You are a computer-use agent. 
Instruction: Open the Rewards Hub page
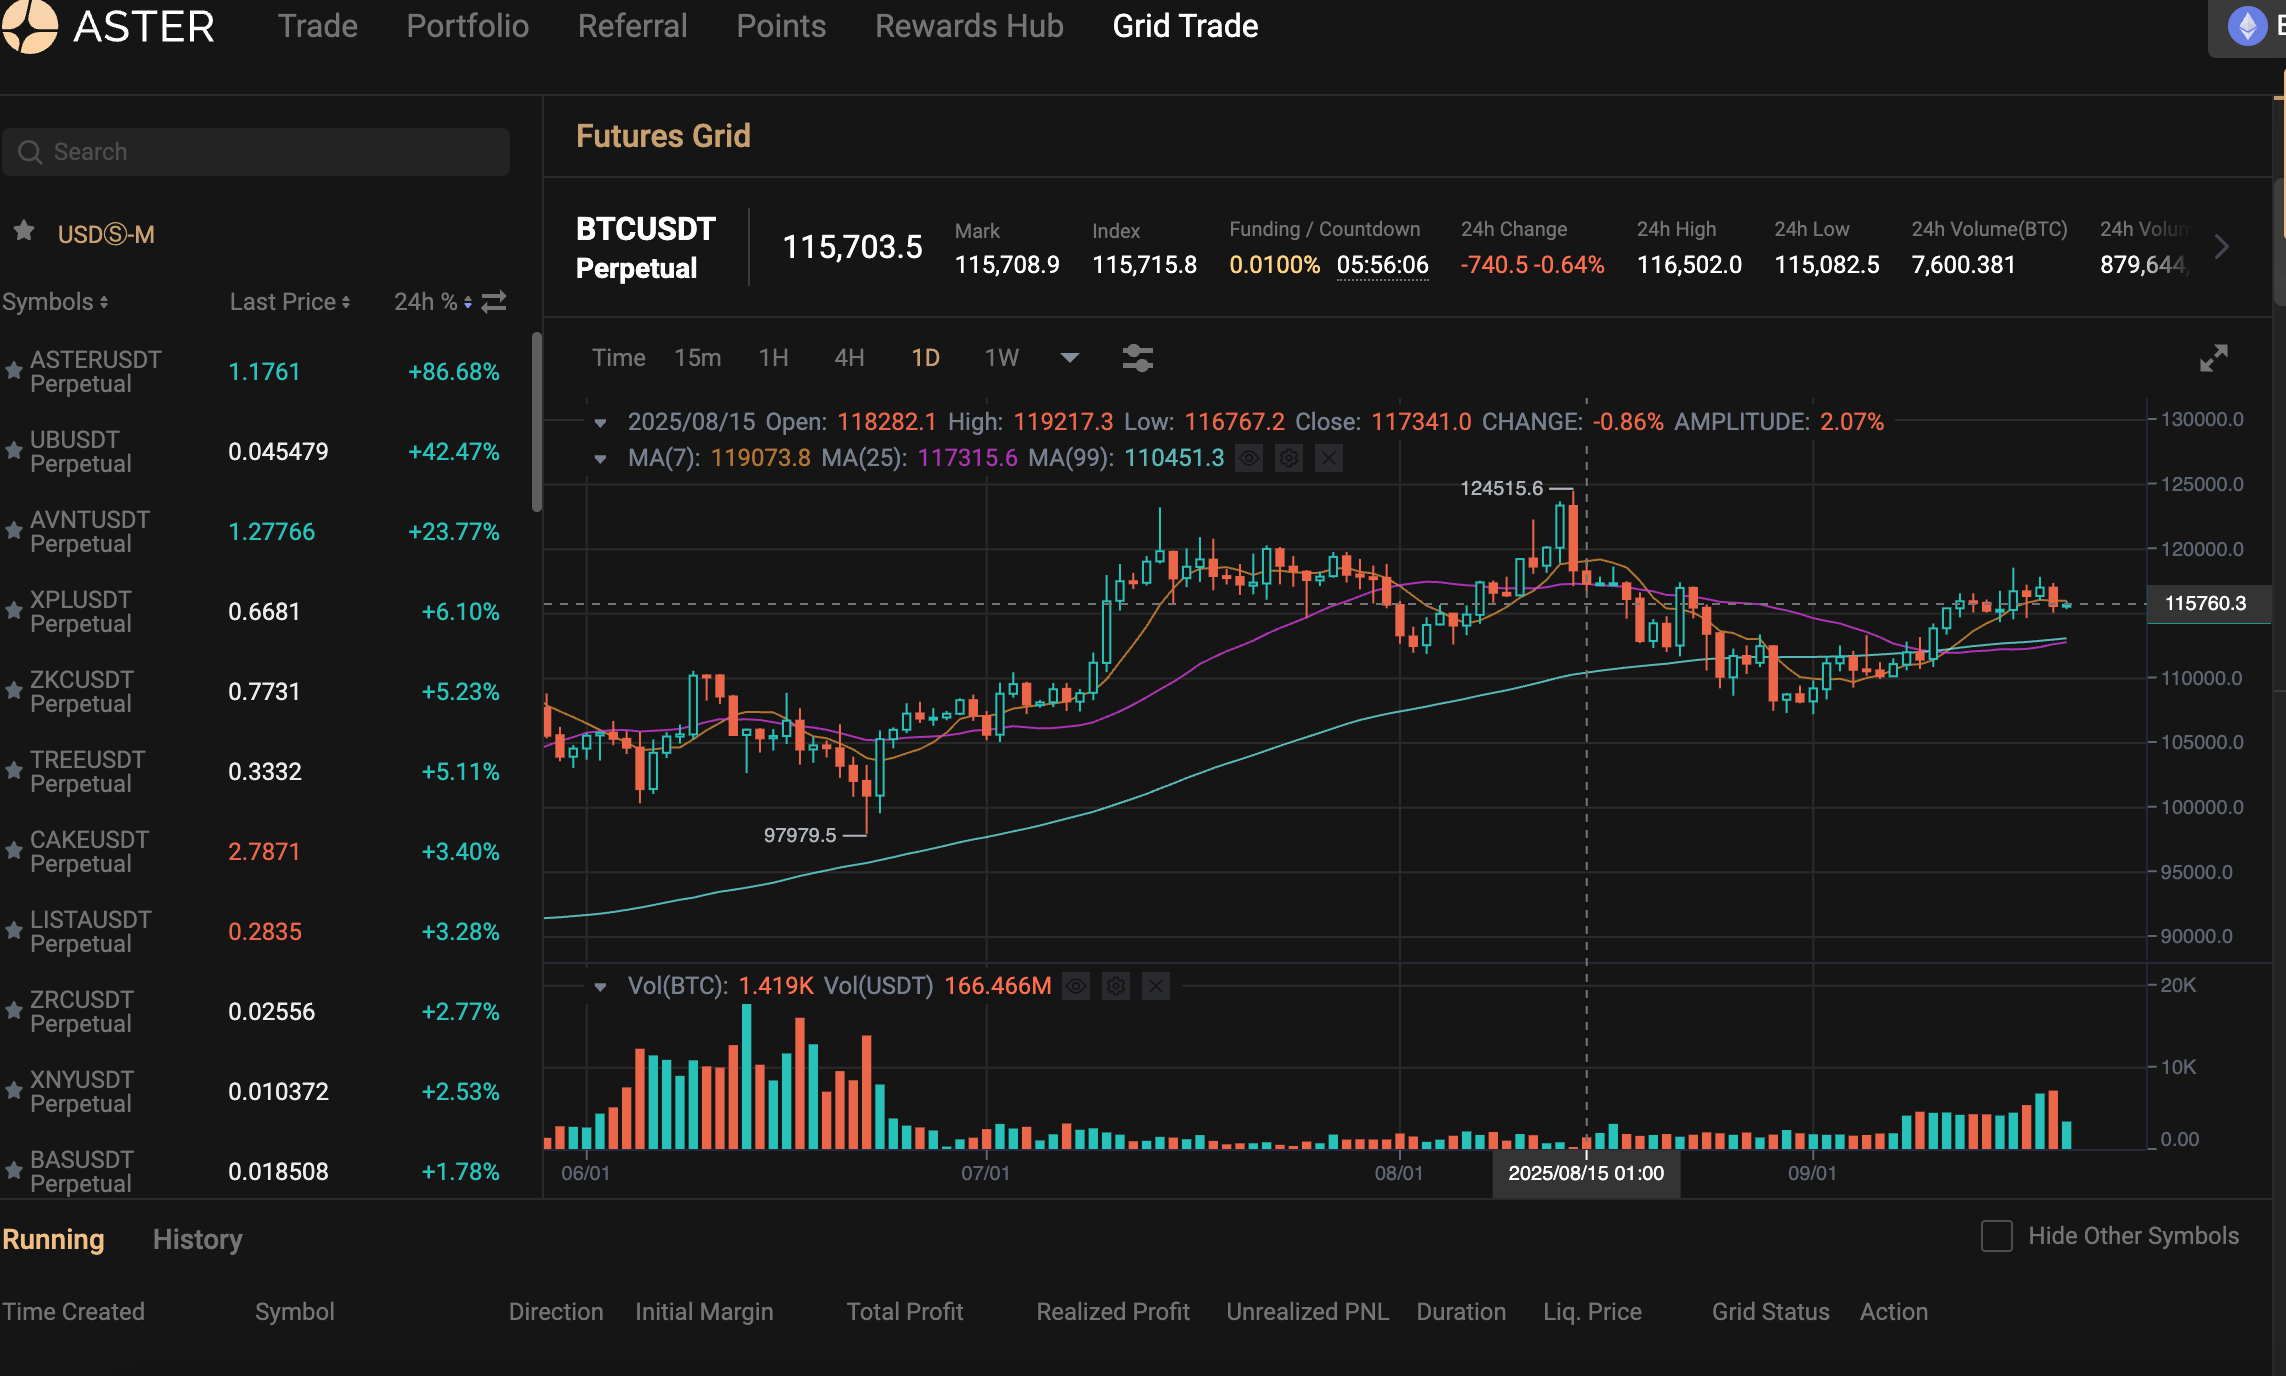click(x=969, y=26)
